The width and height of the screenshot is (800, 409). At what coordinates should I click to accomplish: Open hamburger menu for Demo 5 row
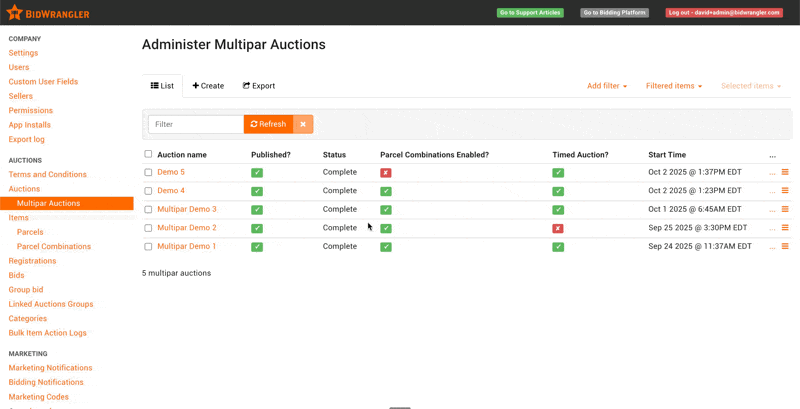coord(785,172)
